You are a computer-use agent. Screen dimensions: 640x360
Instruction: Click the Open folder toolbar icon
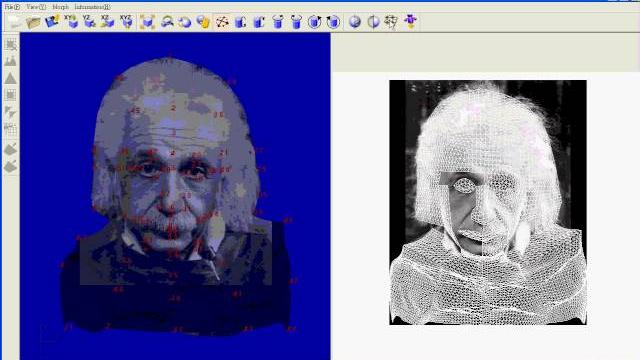33,22
